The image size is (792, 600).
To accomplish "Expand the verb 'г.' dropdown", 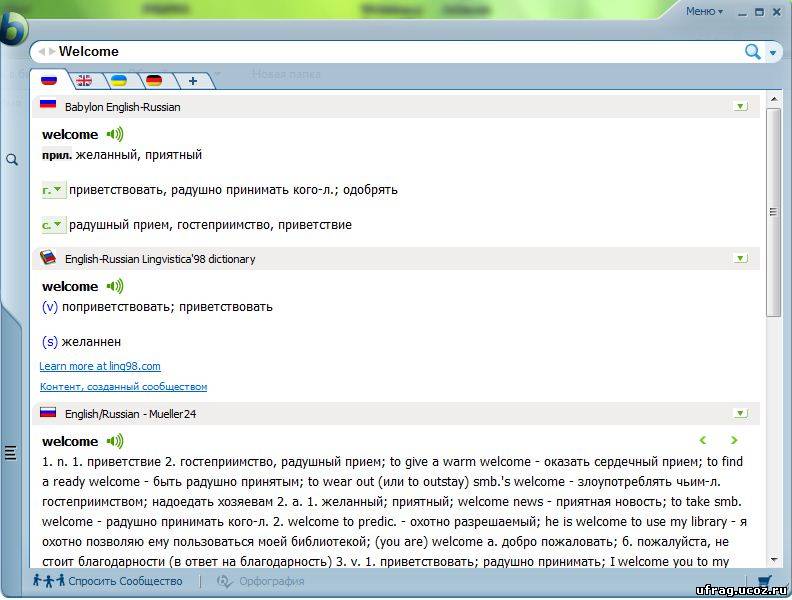I will click(x=53, y=189).
